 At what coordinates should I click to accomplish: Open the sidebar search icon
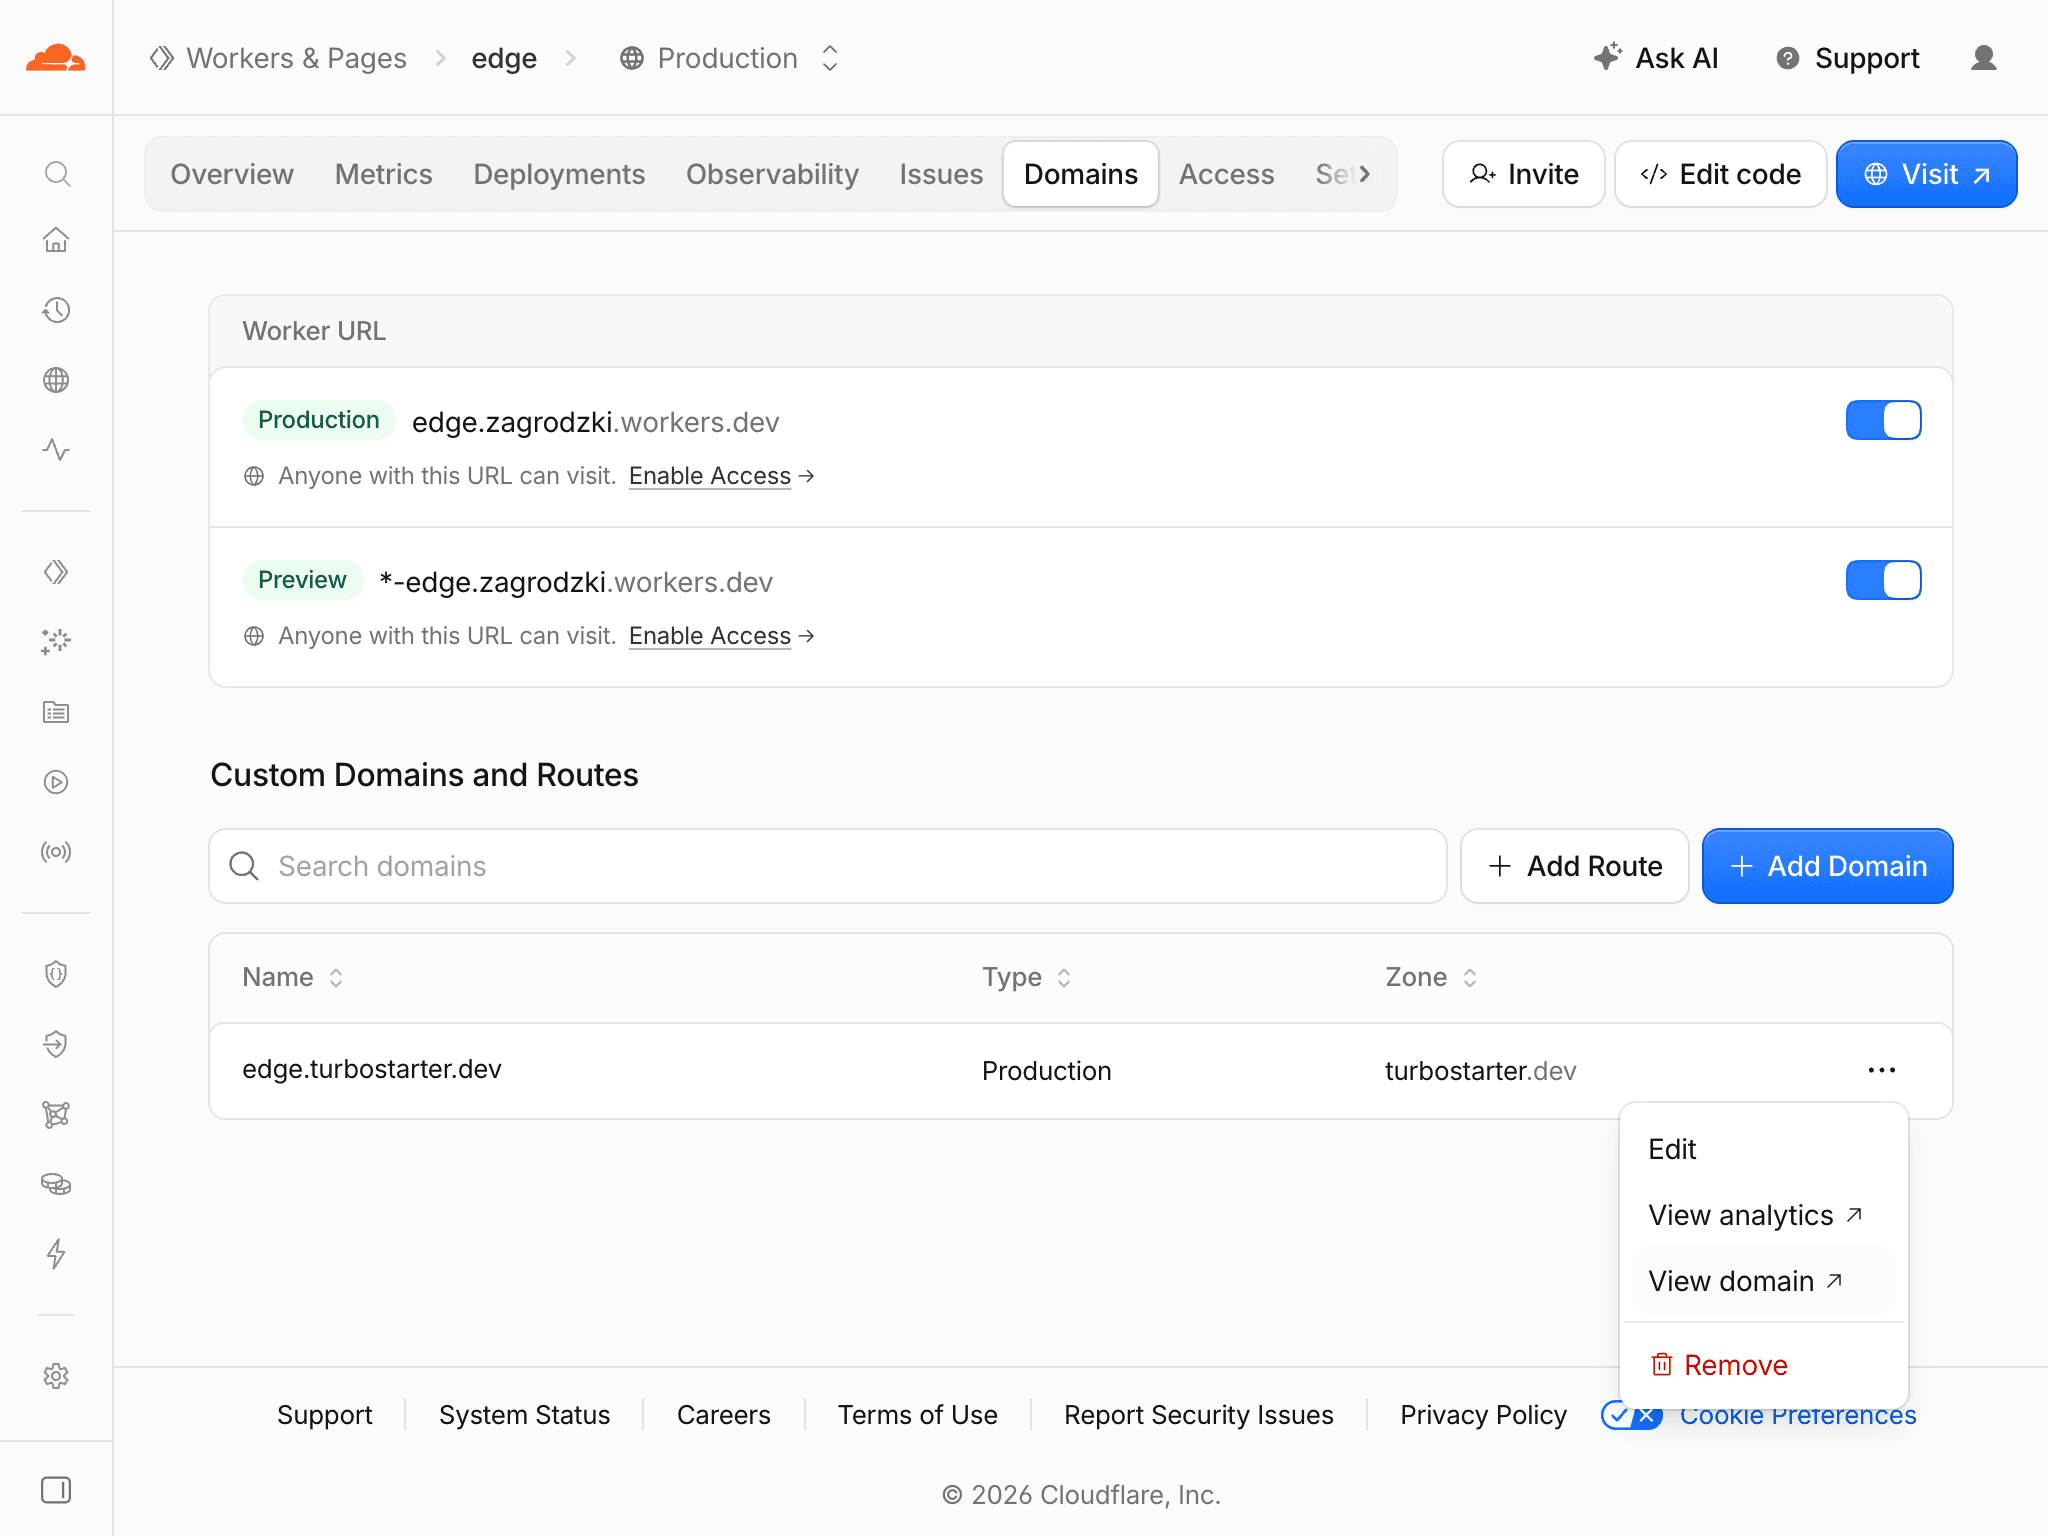tap(57, 174)
